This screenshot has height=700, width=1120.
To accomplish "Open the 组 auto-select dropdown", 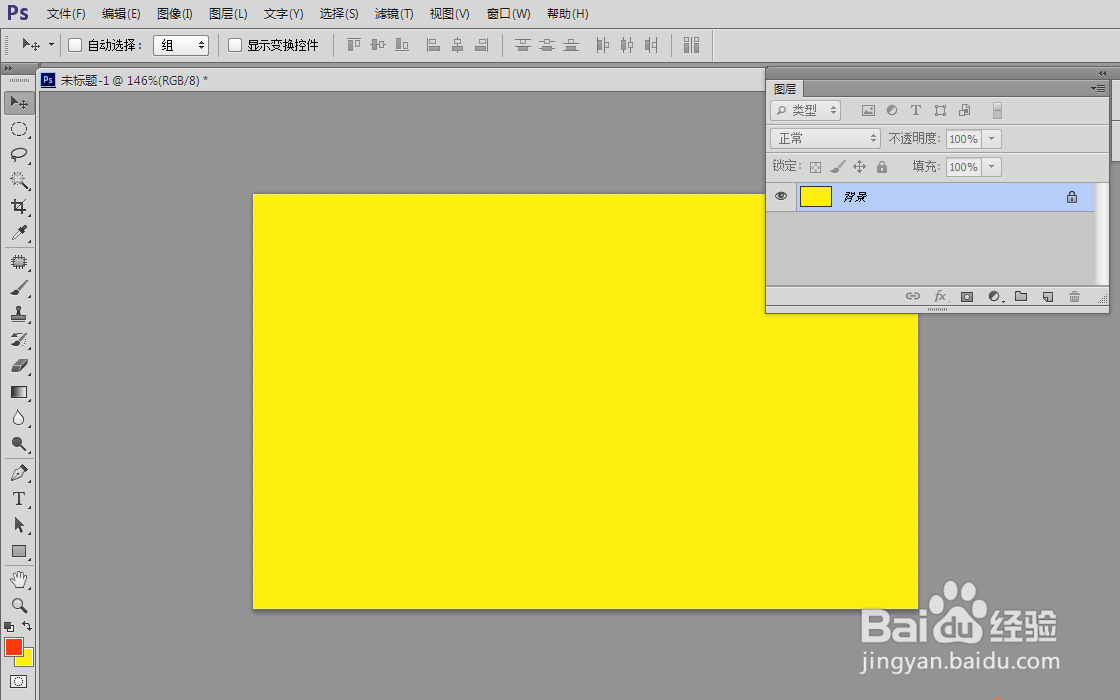I will (x=181, y=45).
